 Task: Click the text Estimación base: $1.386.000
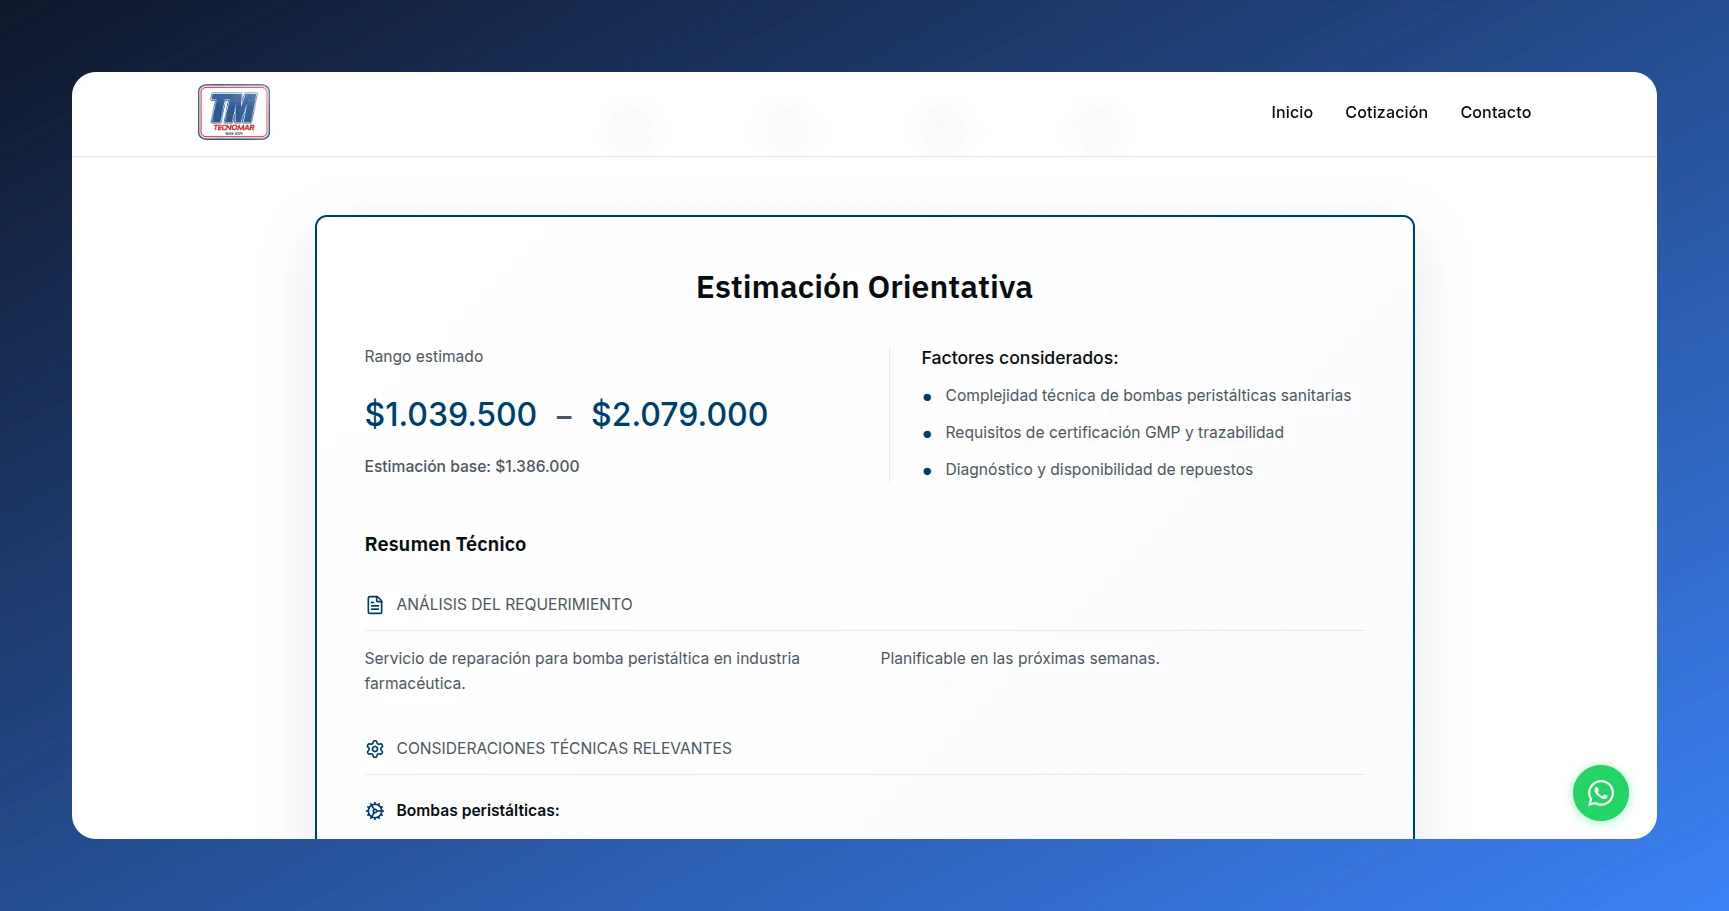pos(472,466)
